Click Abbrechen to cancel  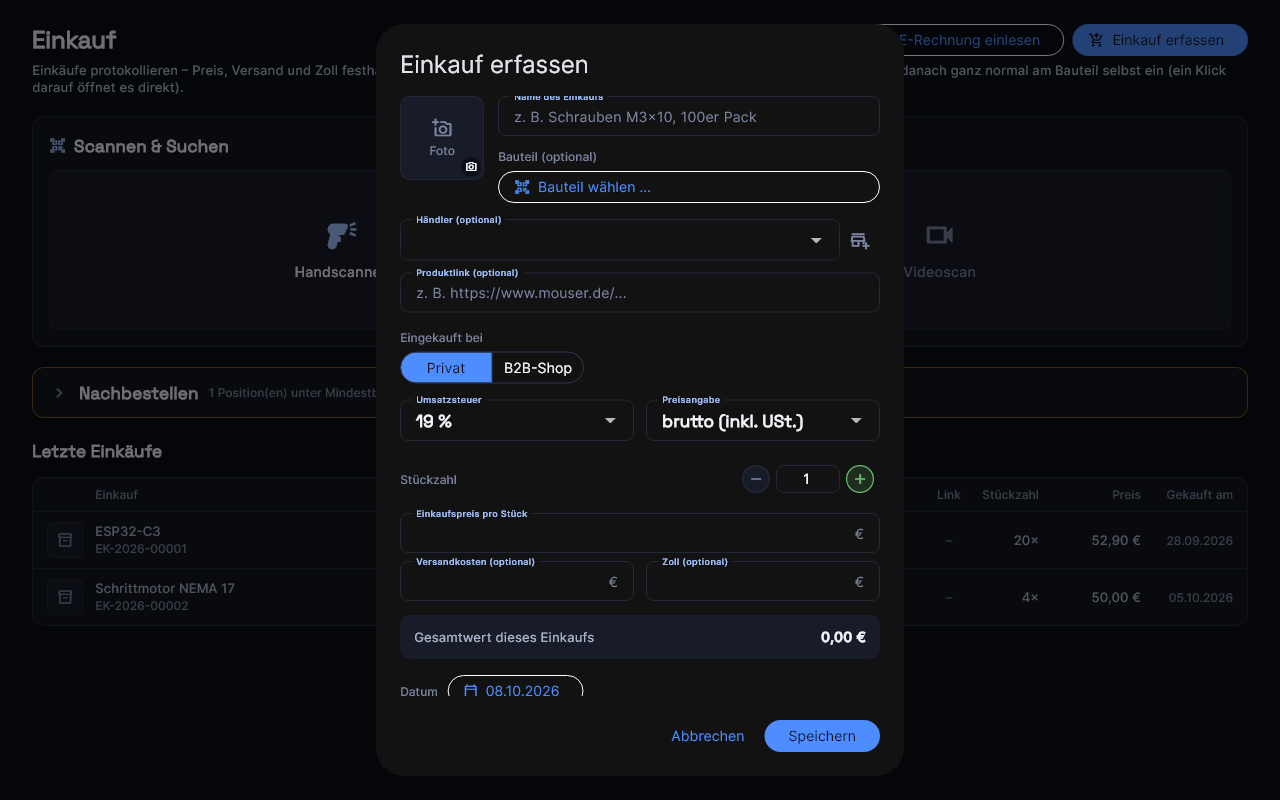click(708, 736)
